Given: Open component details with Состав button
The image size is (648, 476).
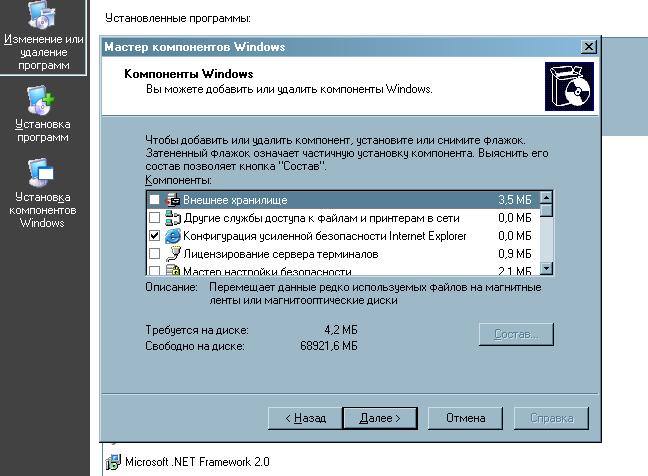Looking at the screenshot, I should click(x=516, y=334).
